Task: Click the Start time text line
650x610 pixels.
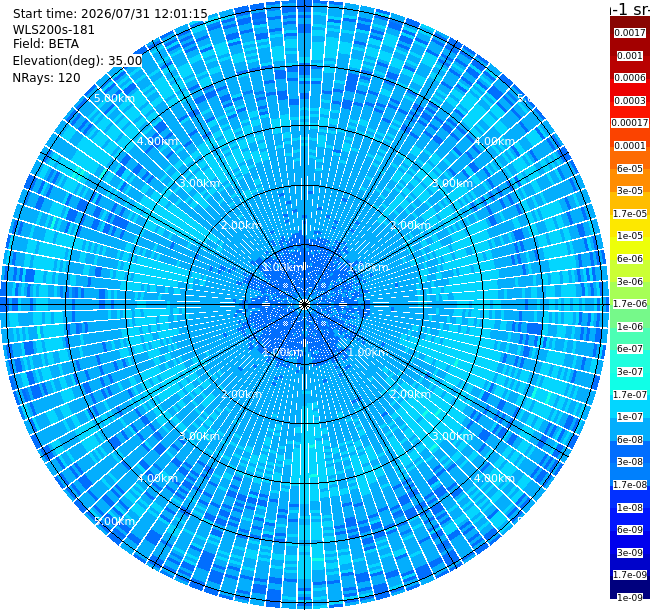Action: 110,14
